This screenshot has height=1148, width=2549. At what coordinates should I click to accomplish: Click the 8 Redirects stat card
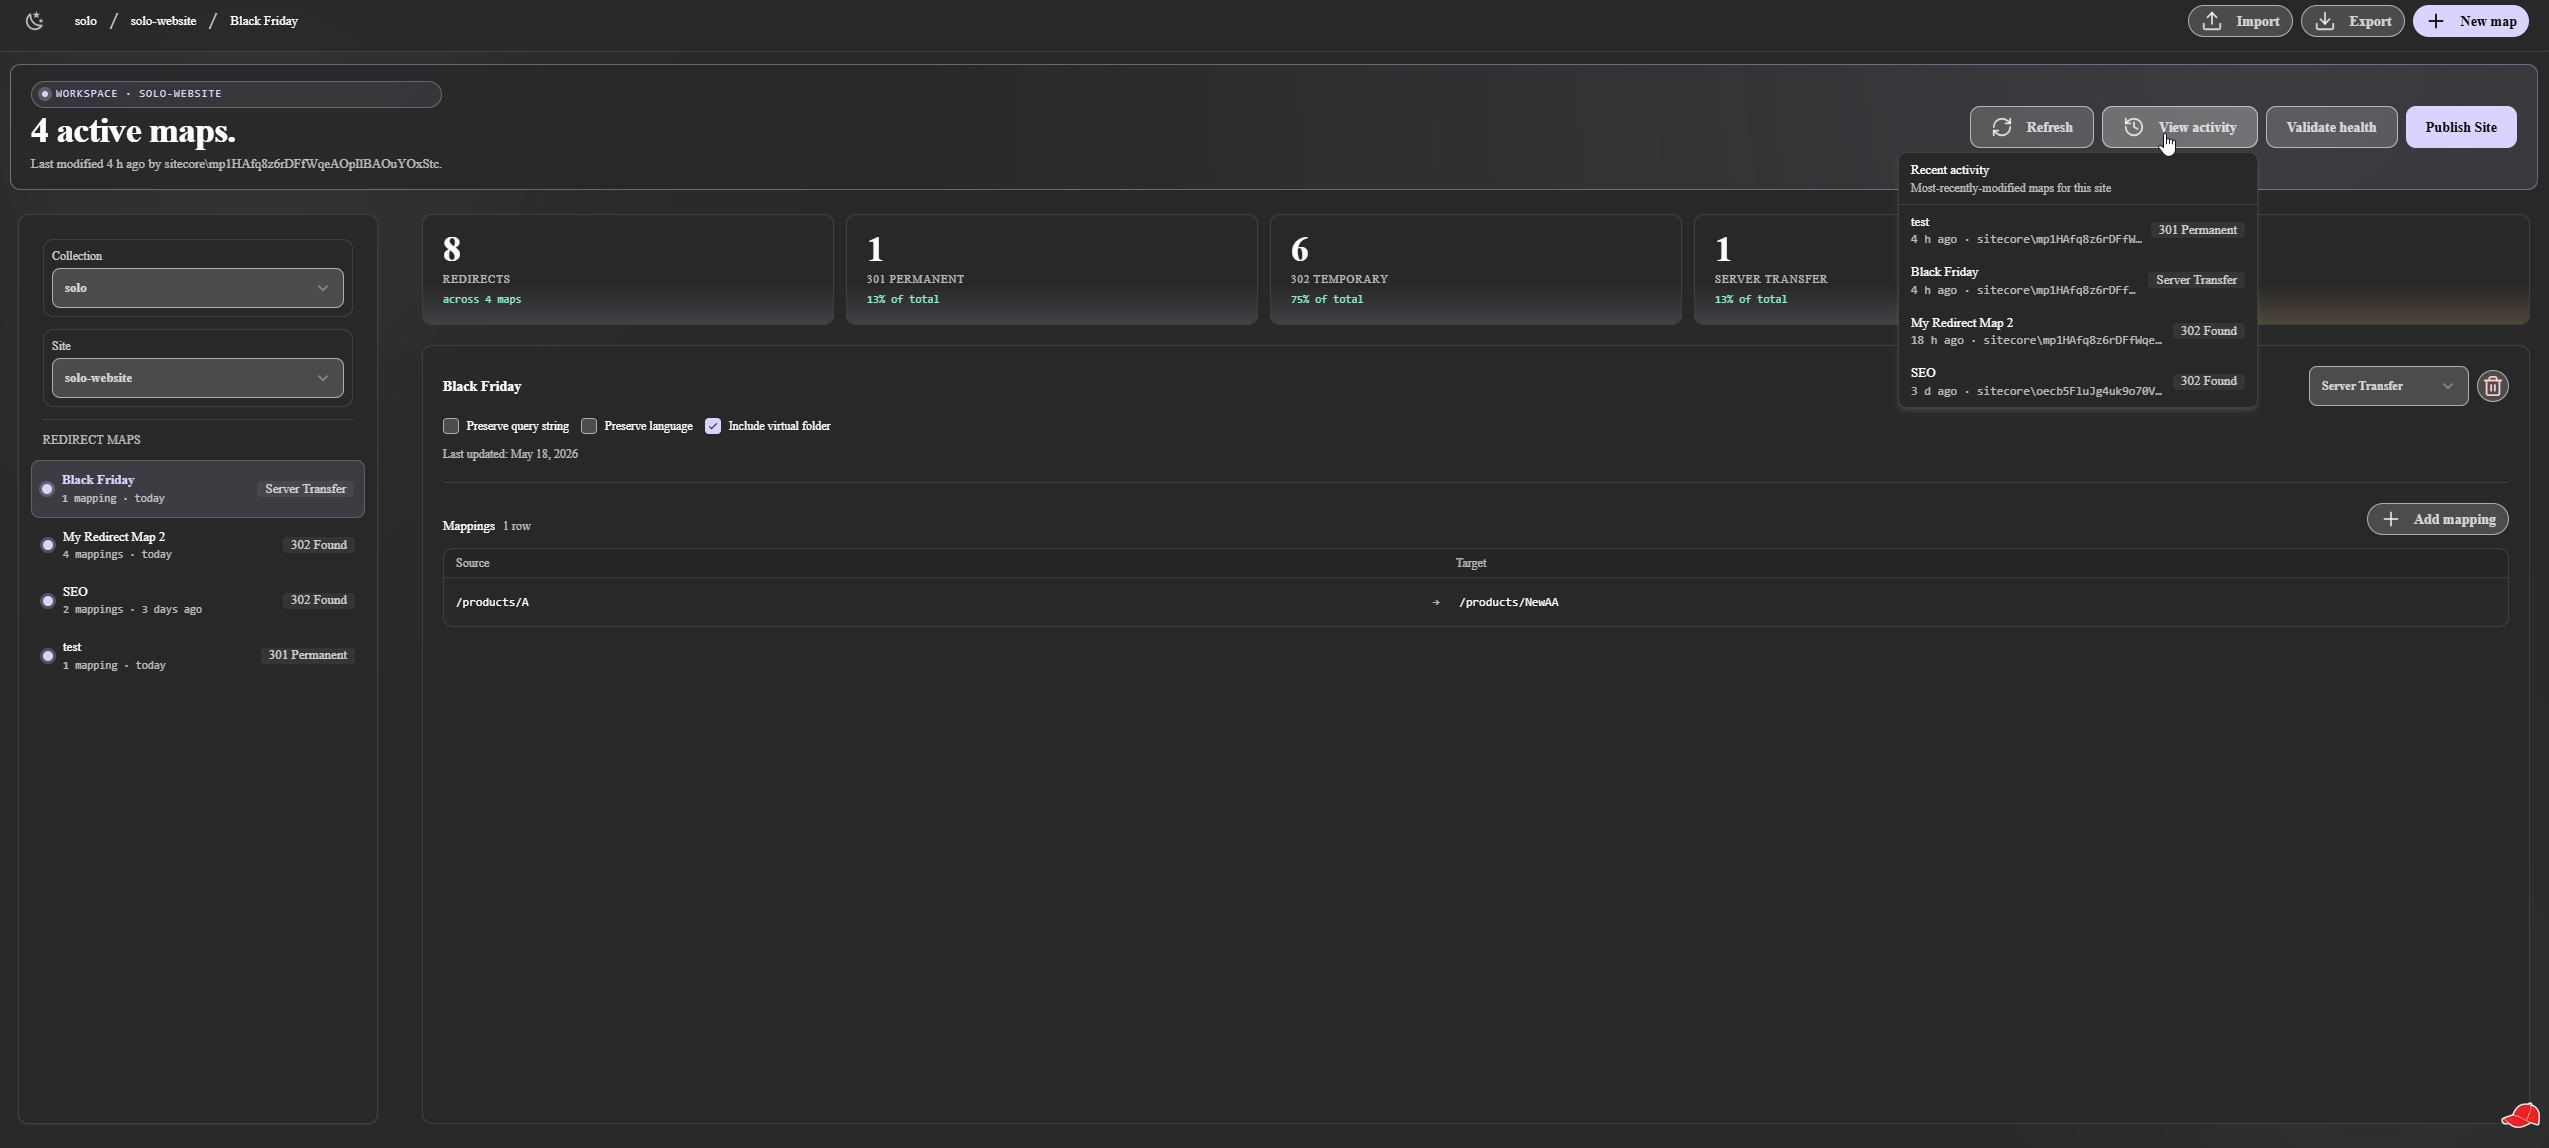coord(628,270)
